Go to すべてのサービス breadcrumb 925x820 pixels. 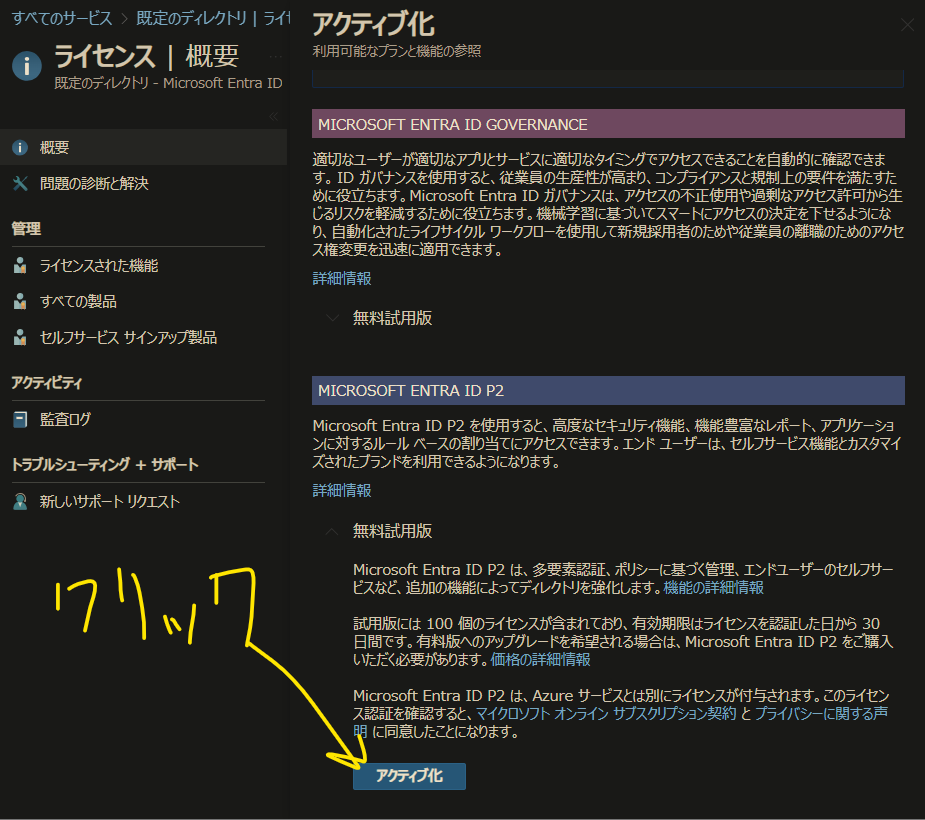pyautogui.click(x=62, y=18)
